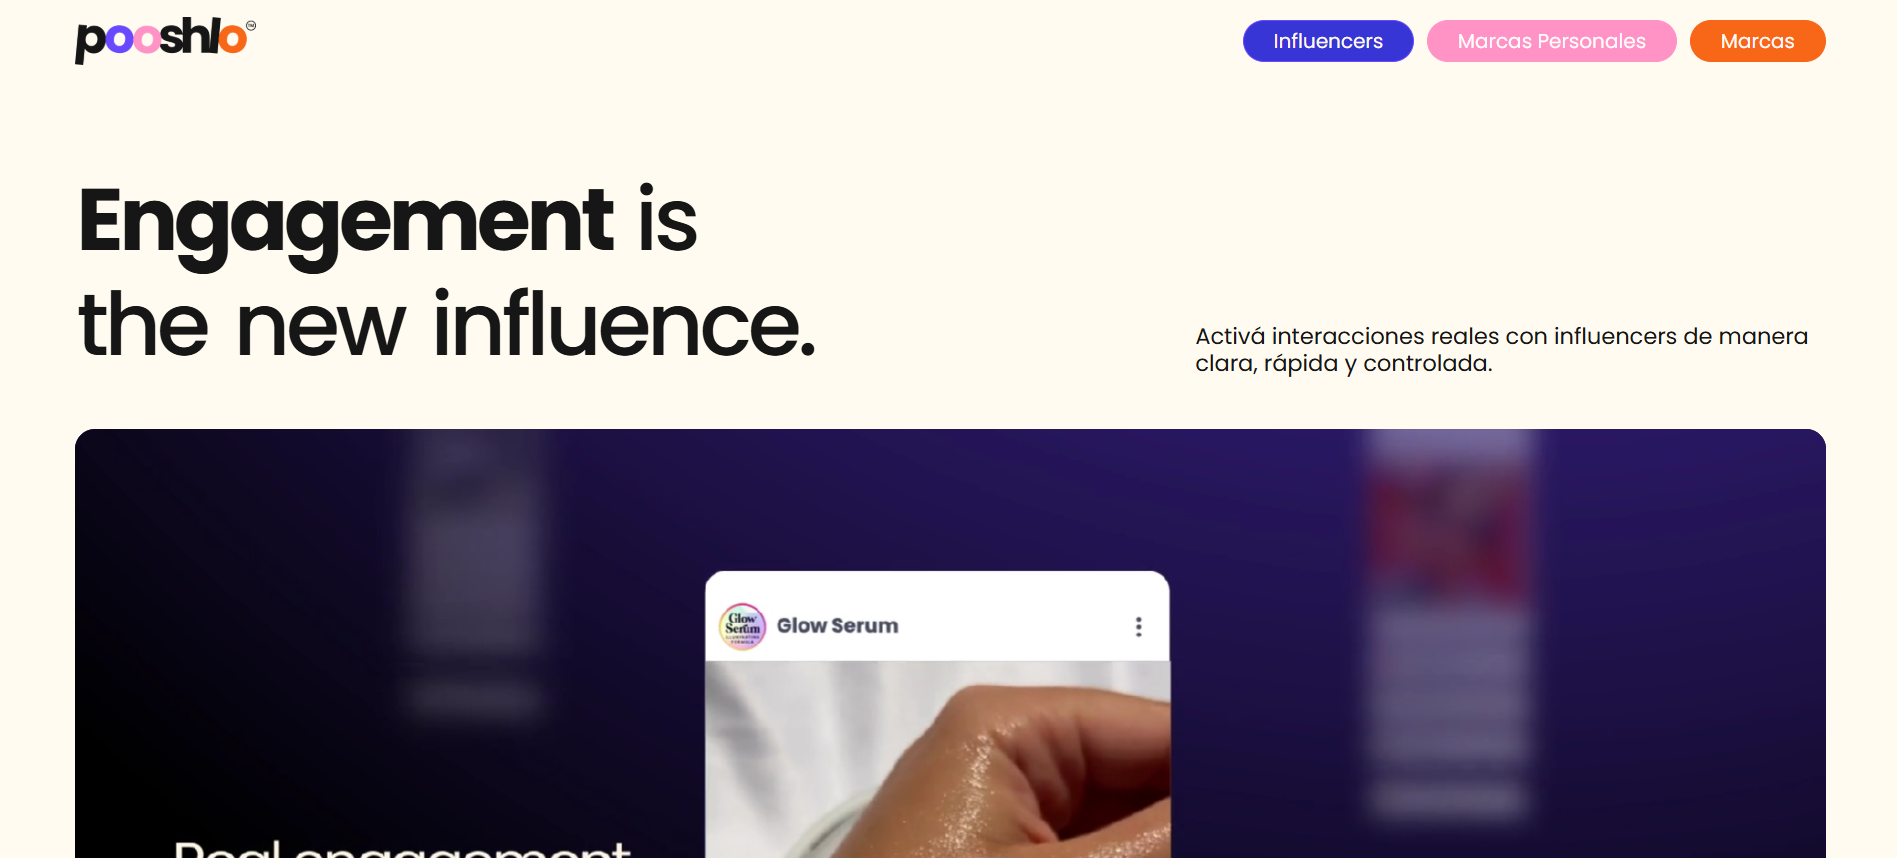
Task: Click the blurred caption under right card
Action: tap(1448, 798)
